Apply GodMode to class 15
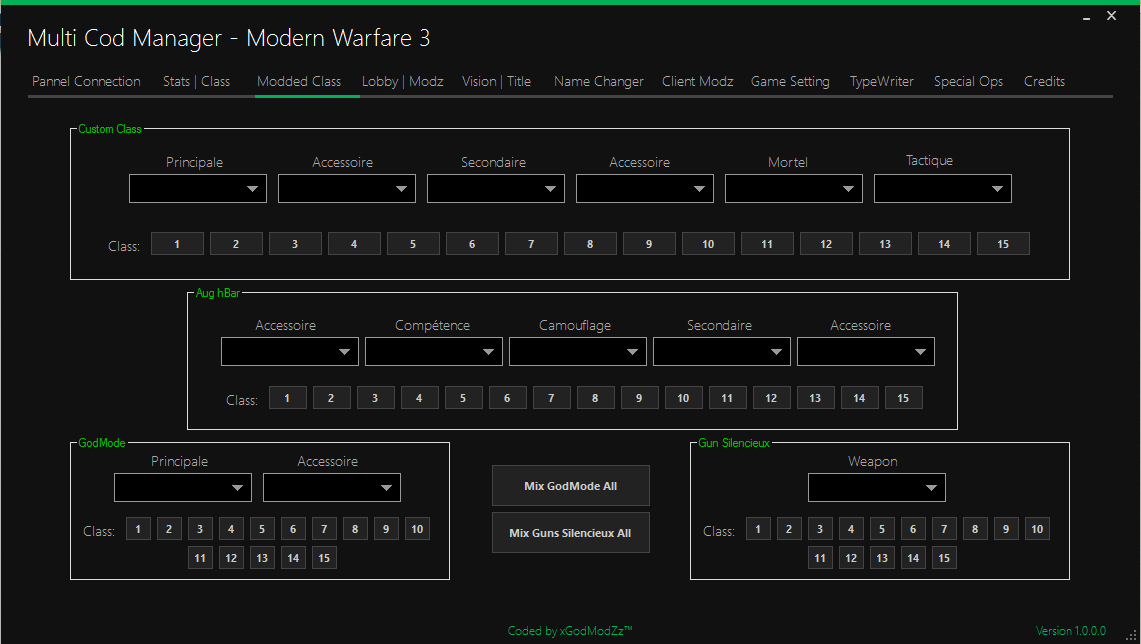The image size is (1141, 644). click(324, 558)
